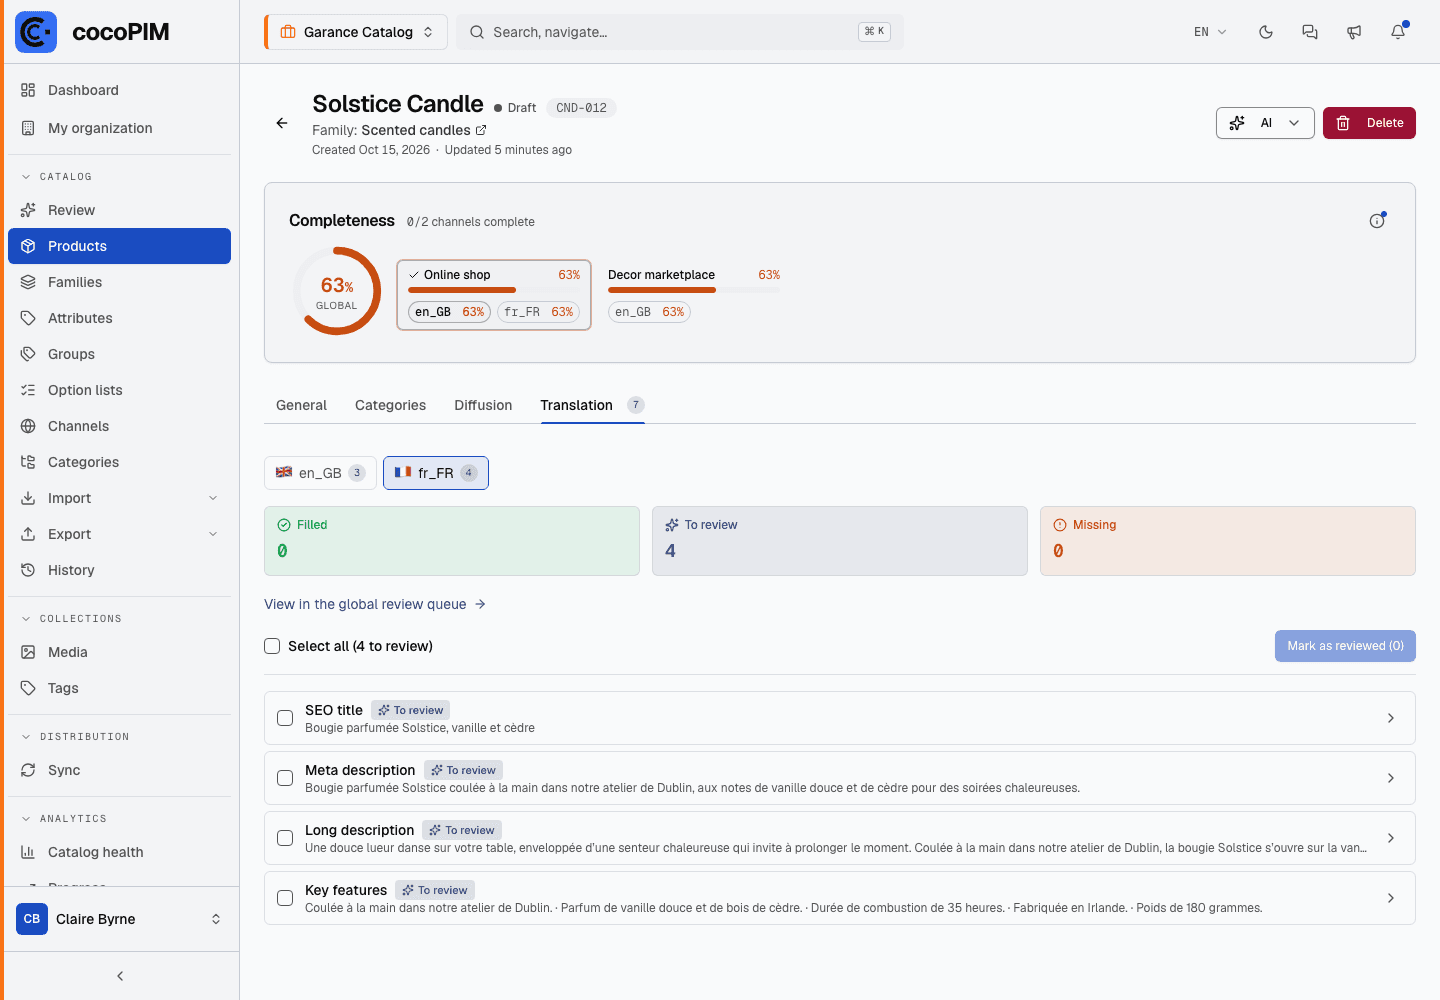Switch to the General tab
Viewport: 1440px width, 1000px height.
[301, 405]
